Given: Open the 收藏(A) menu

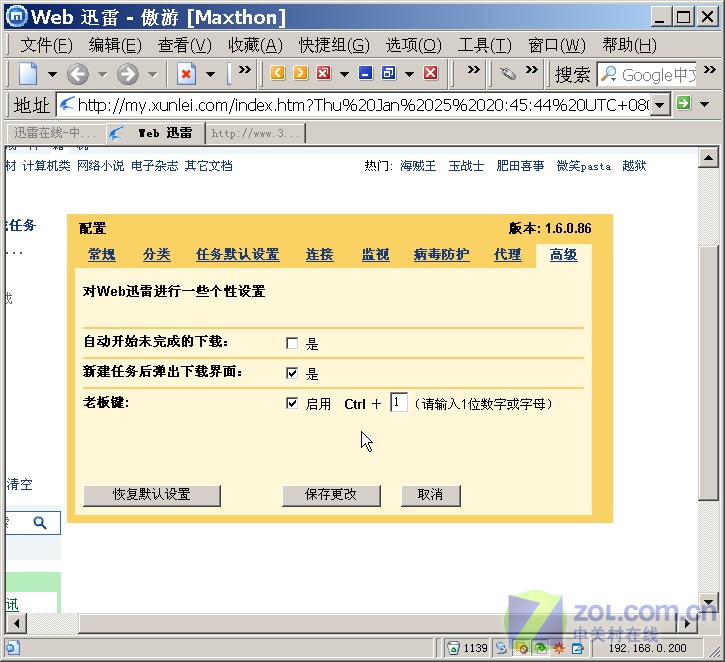Looking at the screenshot, I should click(x=255, y=45).
